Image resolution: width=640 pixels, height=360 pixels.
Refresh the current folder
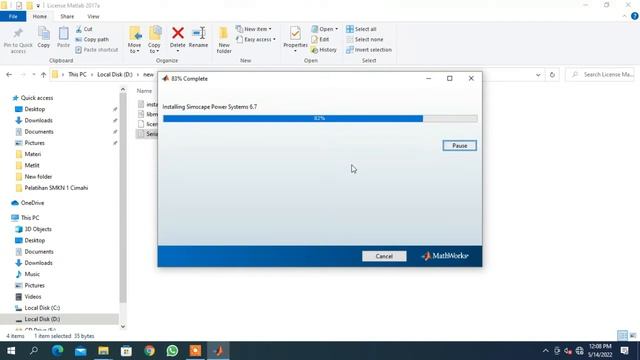pos(552,75)
